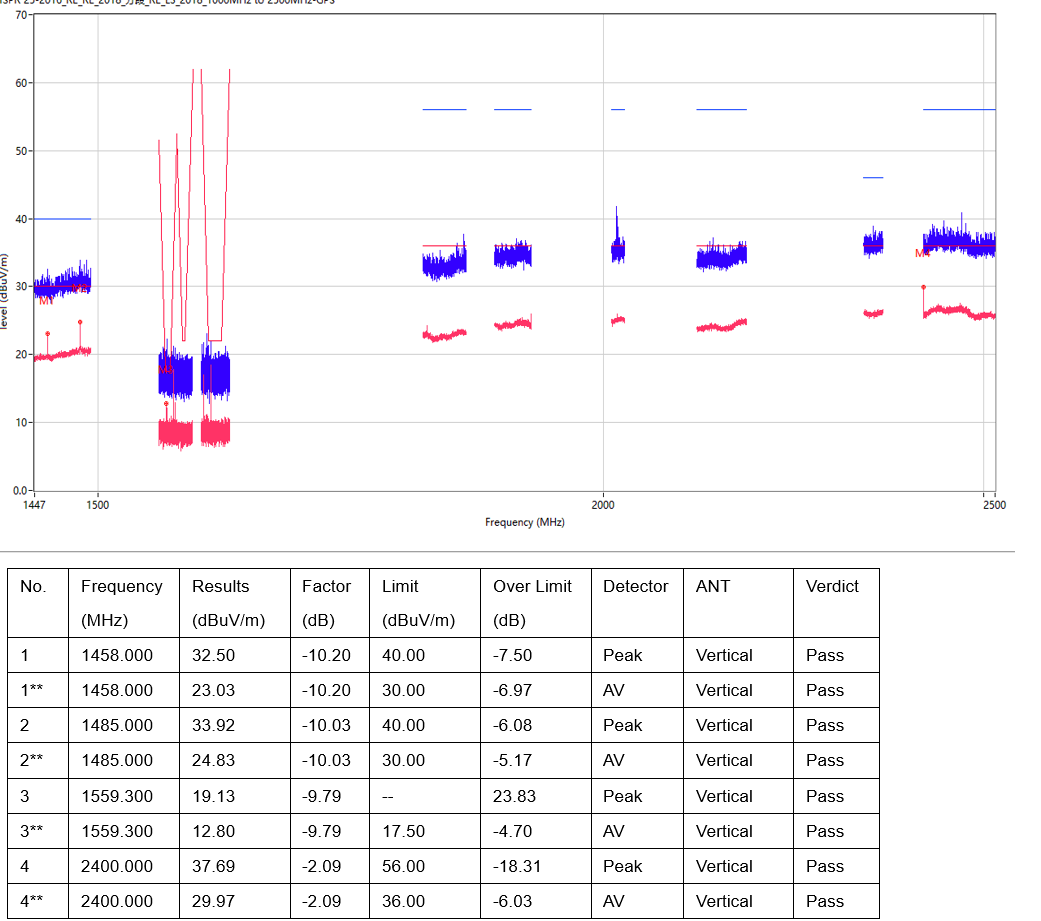Viewport: 1041px width, 921px height.
Task: Click the 29.97 results value
Action: coord(213,901)
